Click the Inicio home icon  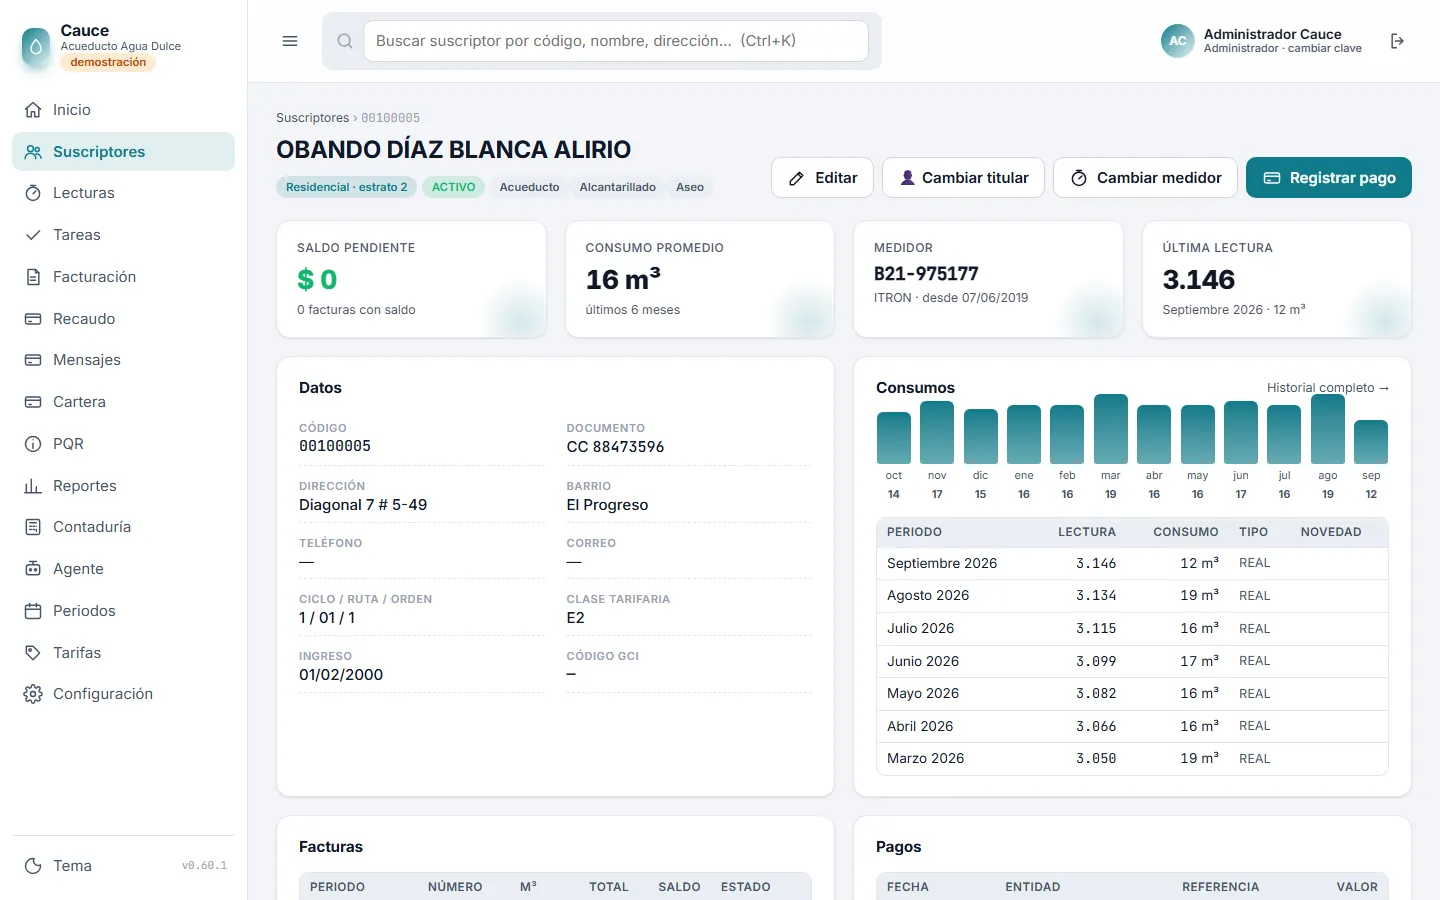[33, 110]
